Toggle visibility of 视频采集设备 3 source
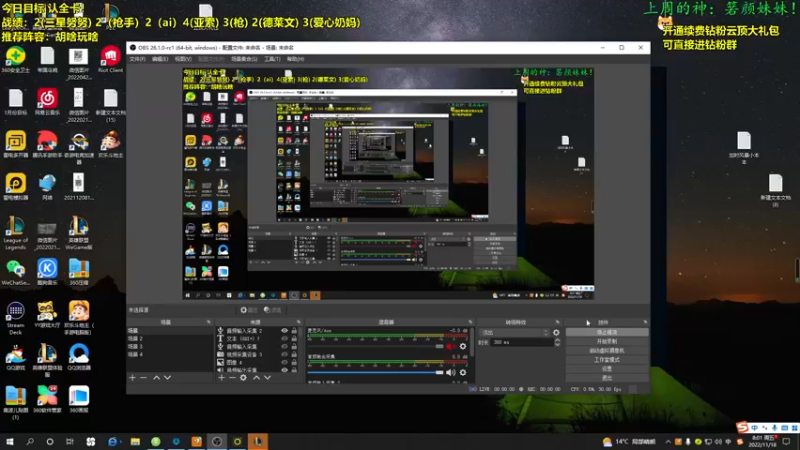This screenshot has width=800, height=450. pos(285,354)
